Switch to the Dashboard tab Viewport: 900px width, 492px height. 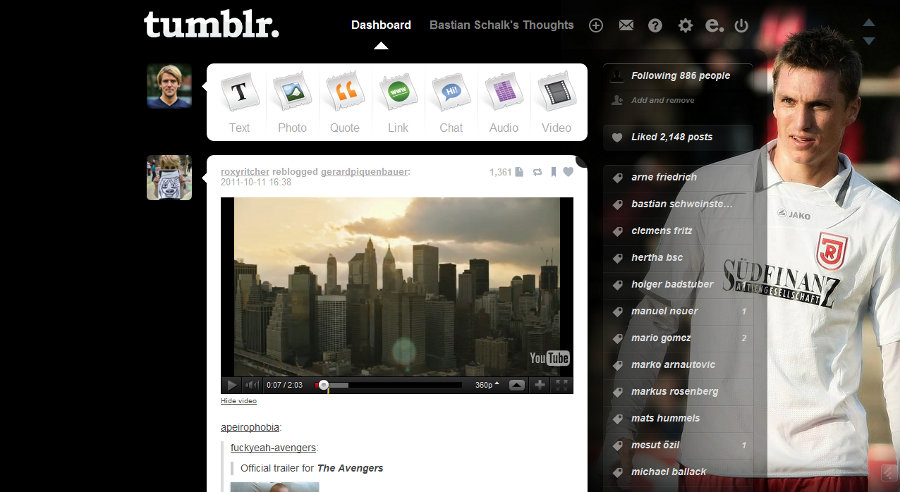(x=381, y=25)
